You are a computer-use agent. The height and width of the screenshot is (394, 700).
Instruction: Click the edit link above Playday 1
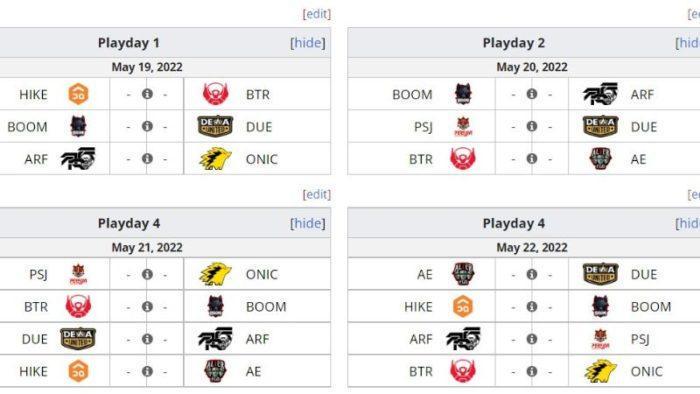(x=317, y=14)
